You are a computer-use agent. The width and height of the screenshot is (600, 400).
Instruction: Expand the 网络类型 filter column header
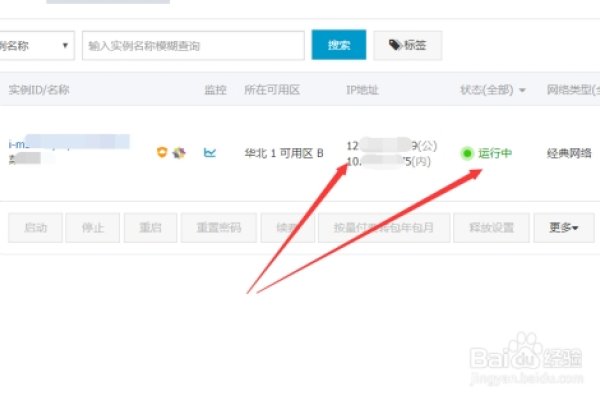[573, 90]
